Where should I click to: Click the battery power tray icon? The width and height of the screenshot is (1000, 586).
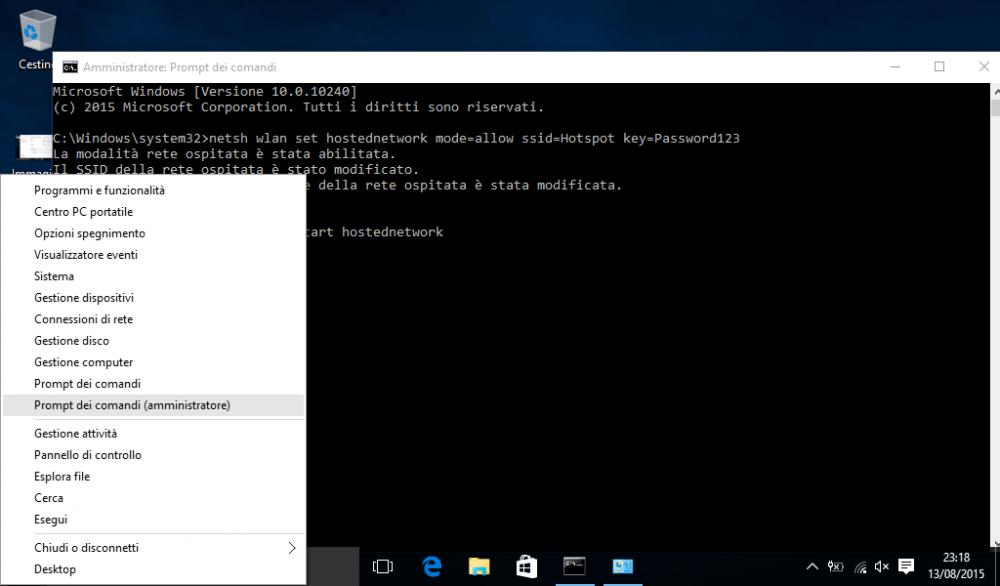837,567
